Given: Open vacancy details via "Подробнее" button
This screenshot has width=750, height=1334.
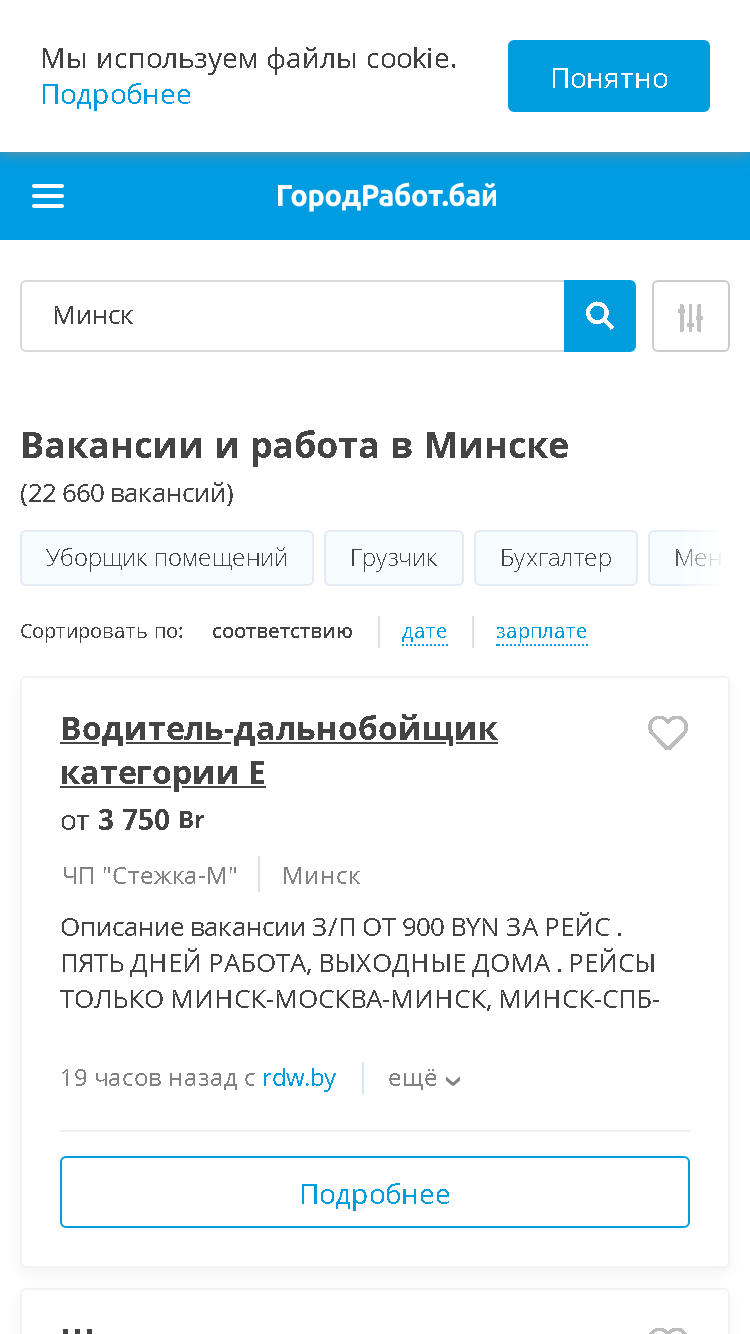Looking at the screenshot, I should coord(375,1192).
